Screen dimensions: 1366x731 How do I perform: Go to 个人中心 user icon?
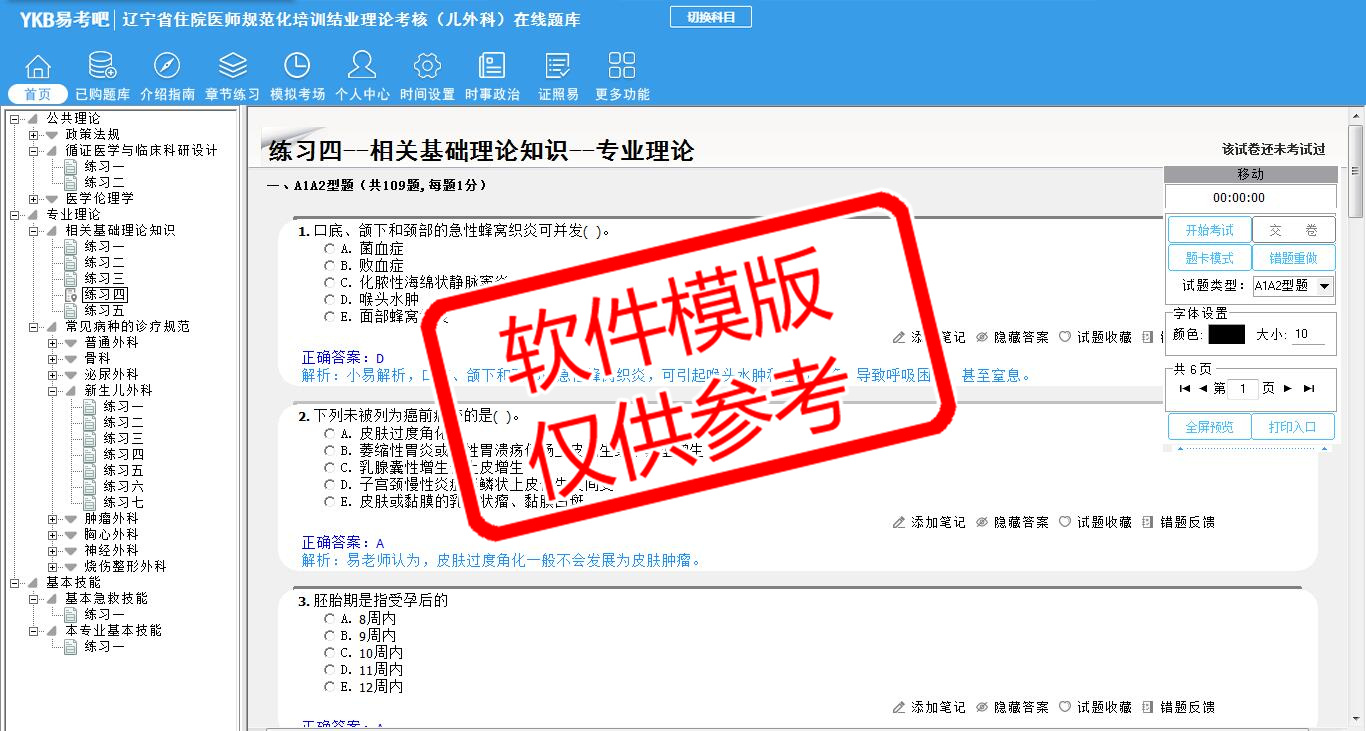pos(362,67)
